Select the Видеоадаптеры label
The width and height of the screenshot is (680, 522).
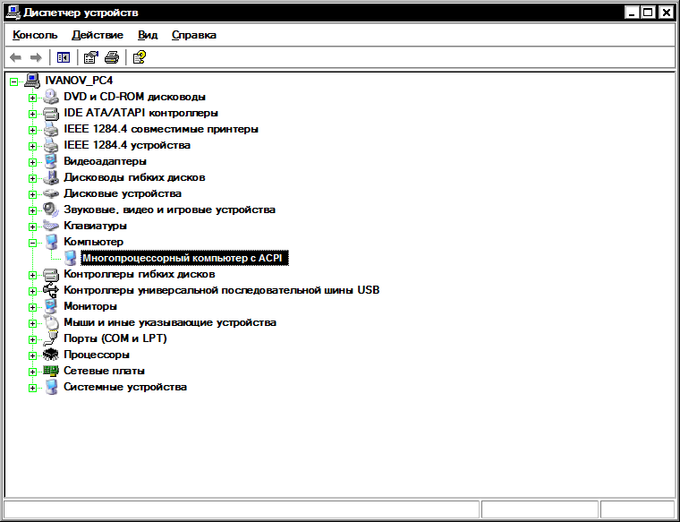[105, 161]
